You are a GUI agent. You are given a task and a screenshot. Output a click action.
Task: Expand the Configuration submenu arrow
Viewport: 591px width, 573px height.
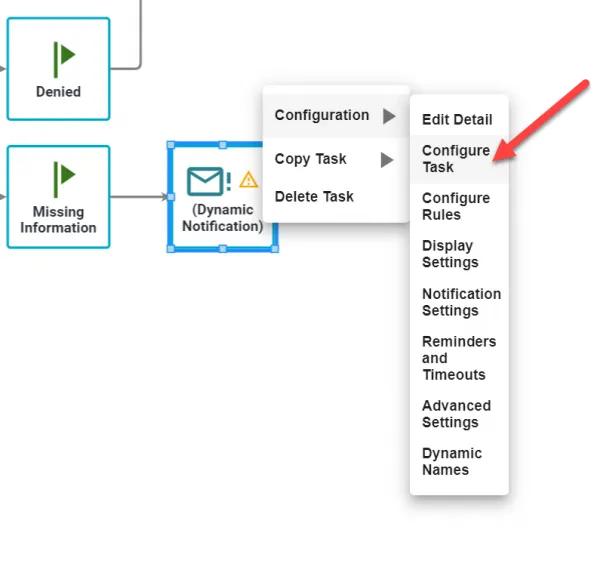[x=389, y=116]
